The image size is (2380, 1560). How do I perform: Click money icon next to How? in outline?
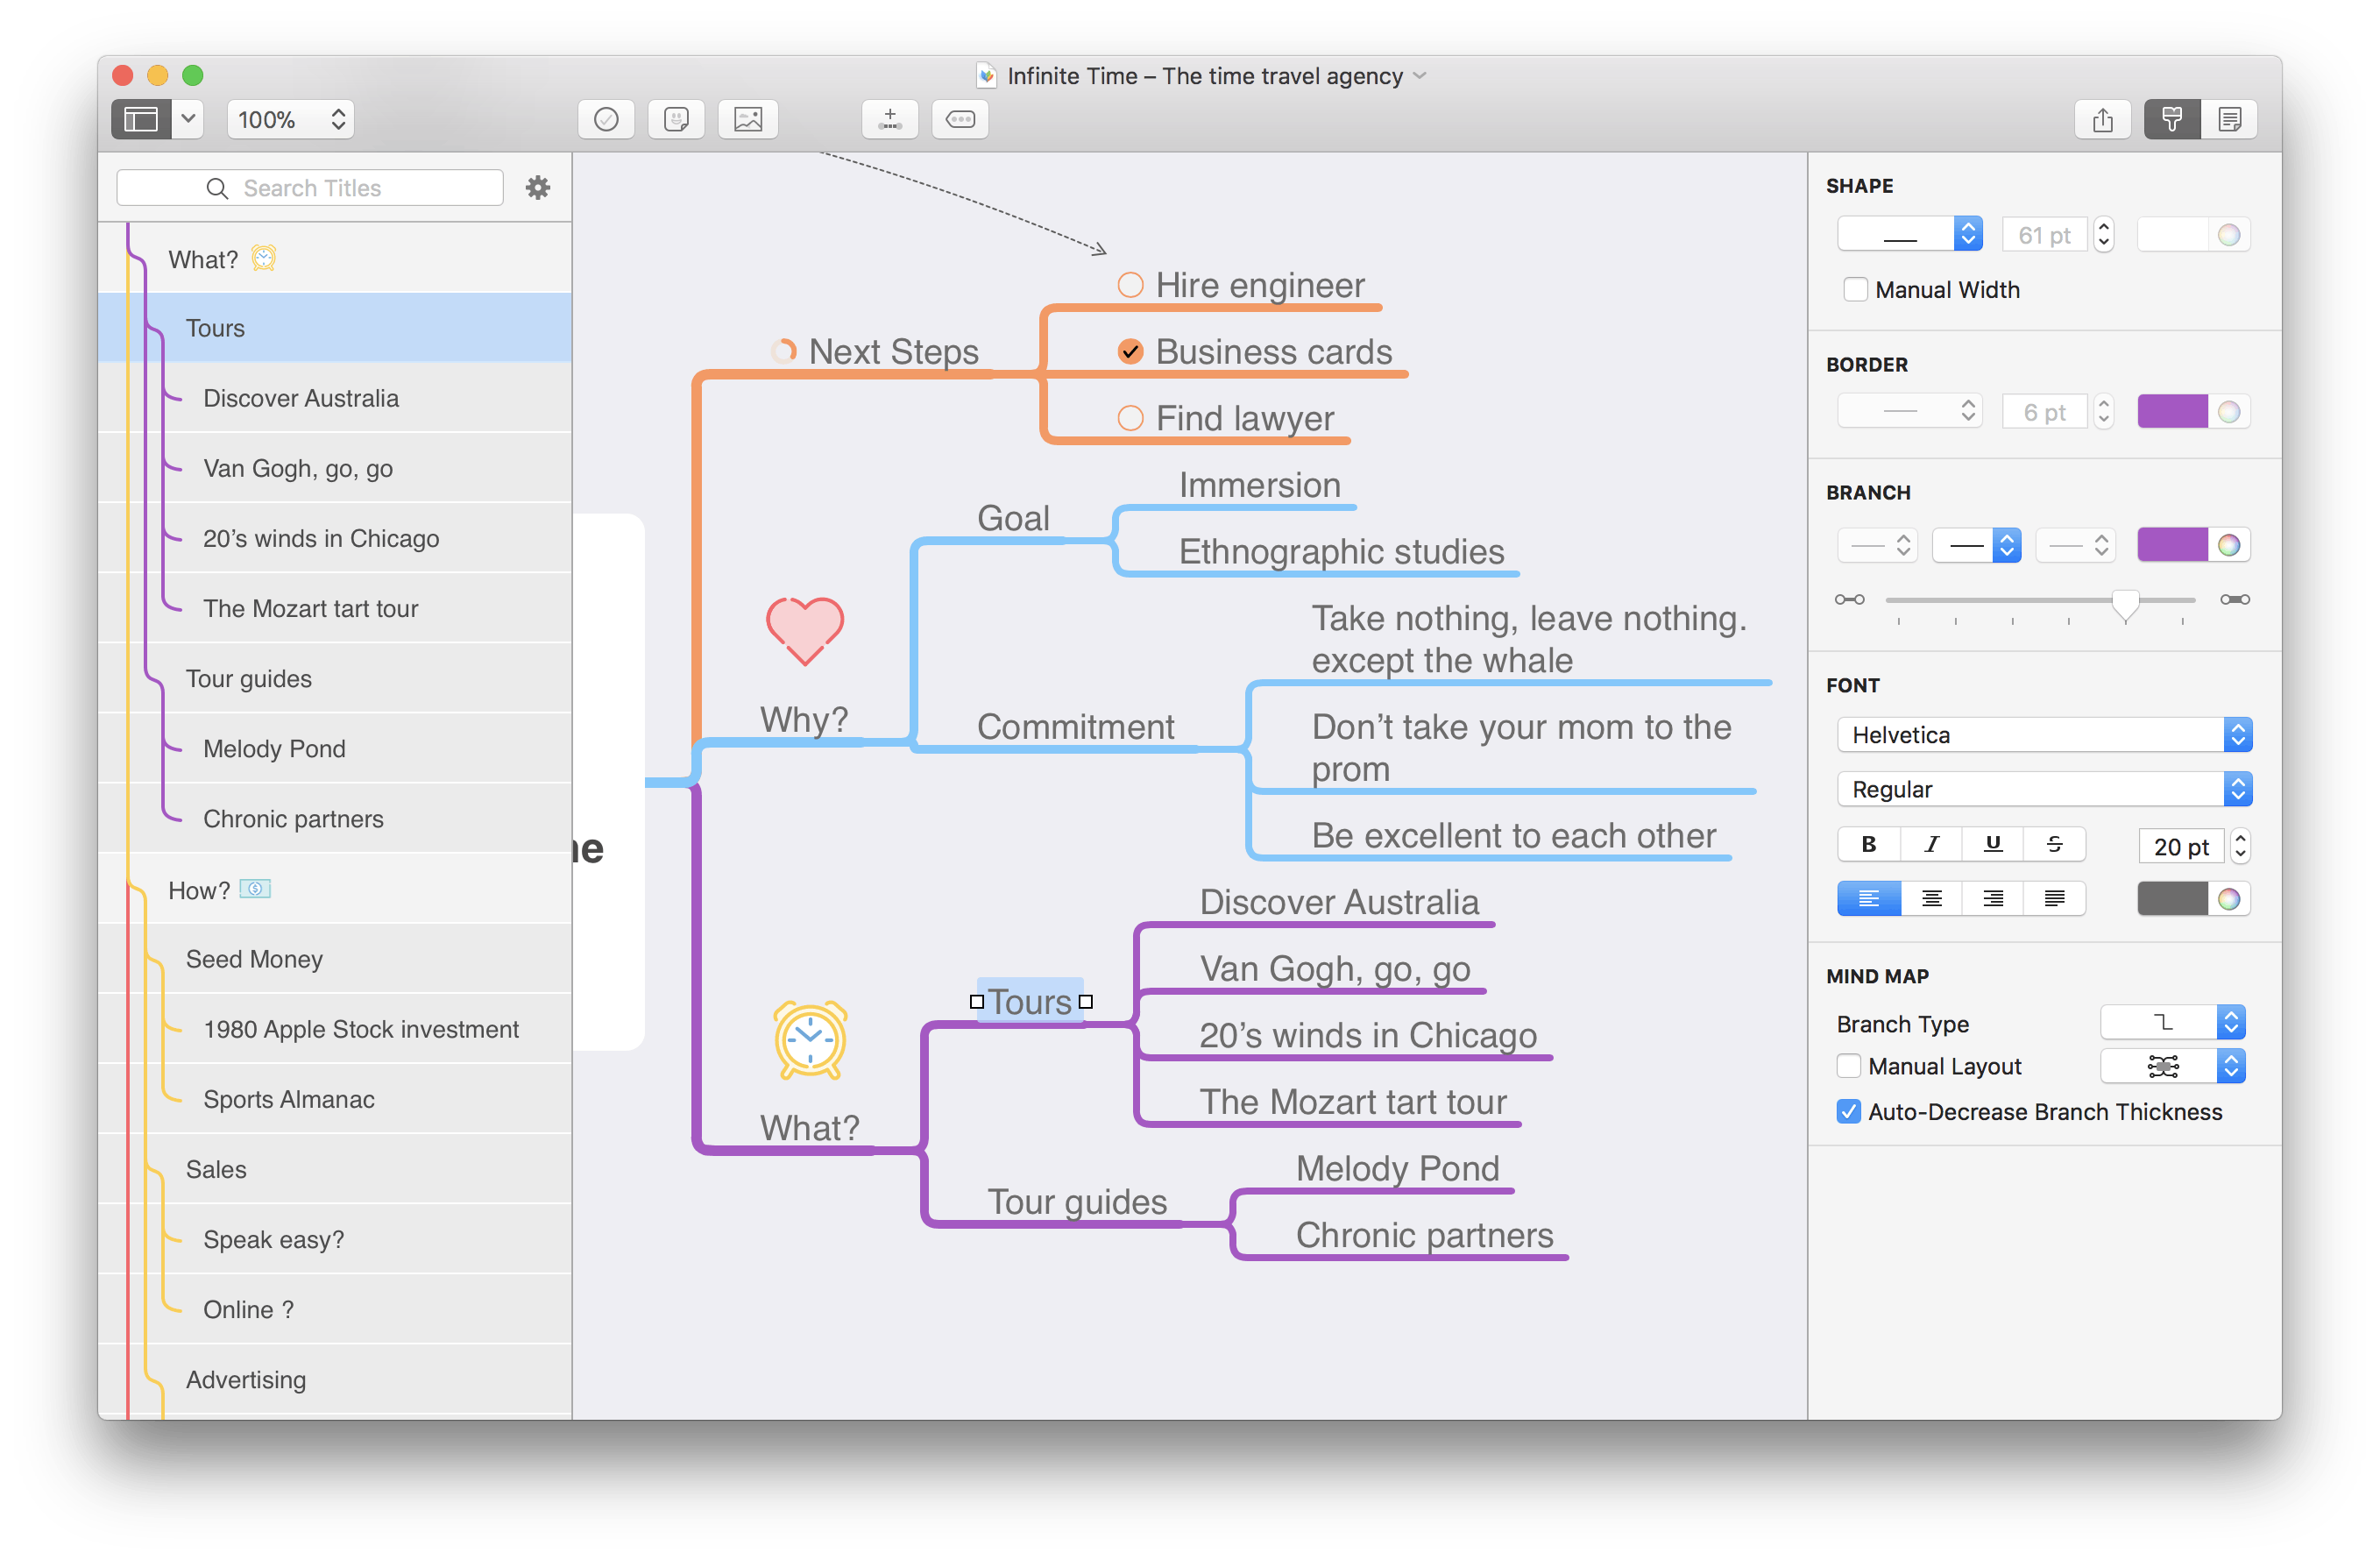tap(255, 888)
